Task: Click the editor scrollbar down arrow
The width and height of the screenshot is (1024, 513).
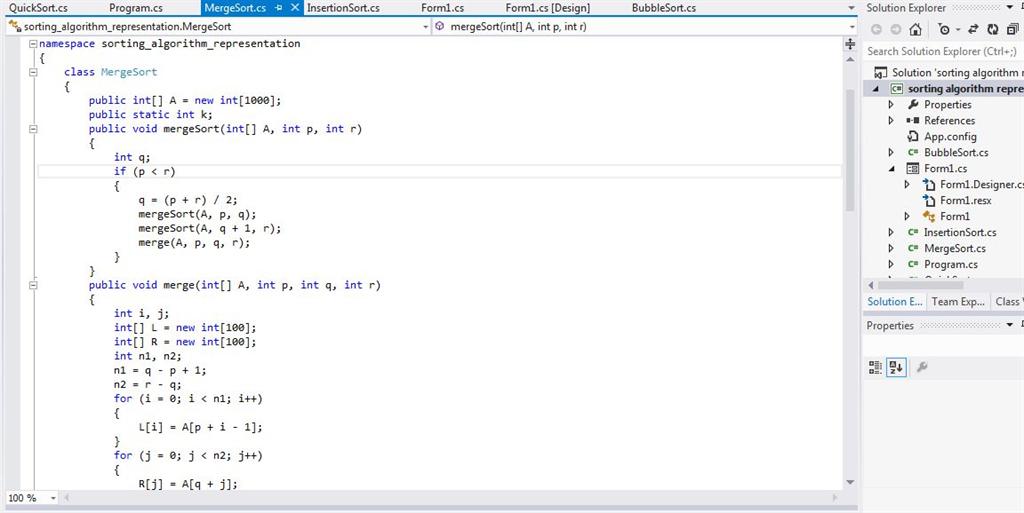Action: point(850,482)
